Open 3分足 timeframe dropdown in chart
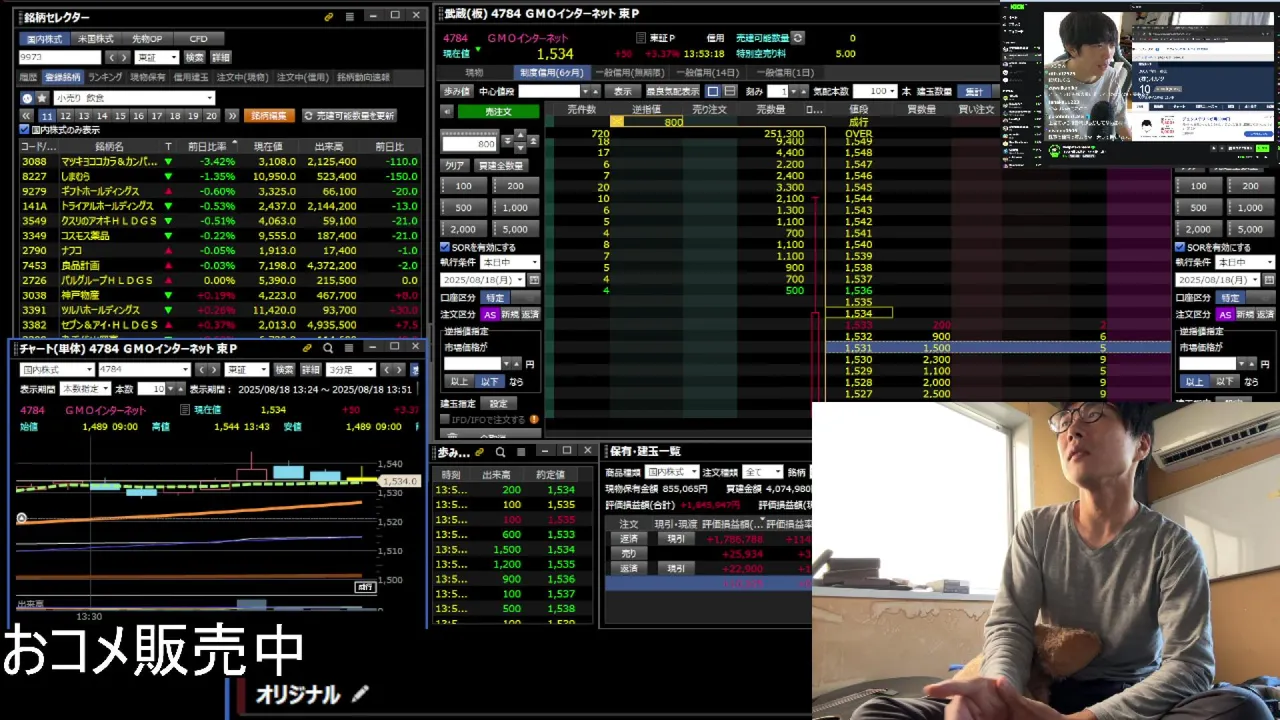The image size is (1280, 720). [351, 370]
